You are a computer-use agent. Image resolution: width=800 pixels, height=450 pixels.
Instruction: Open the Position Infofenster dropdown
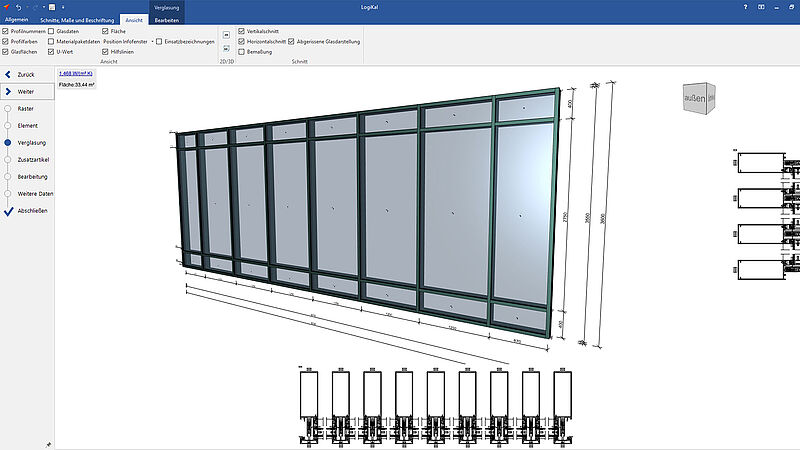click(x=154, y=41)
